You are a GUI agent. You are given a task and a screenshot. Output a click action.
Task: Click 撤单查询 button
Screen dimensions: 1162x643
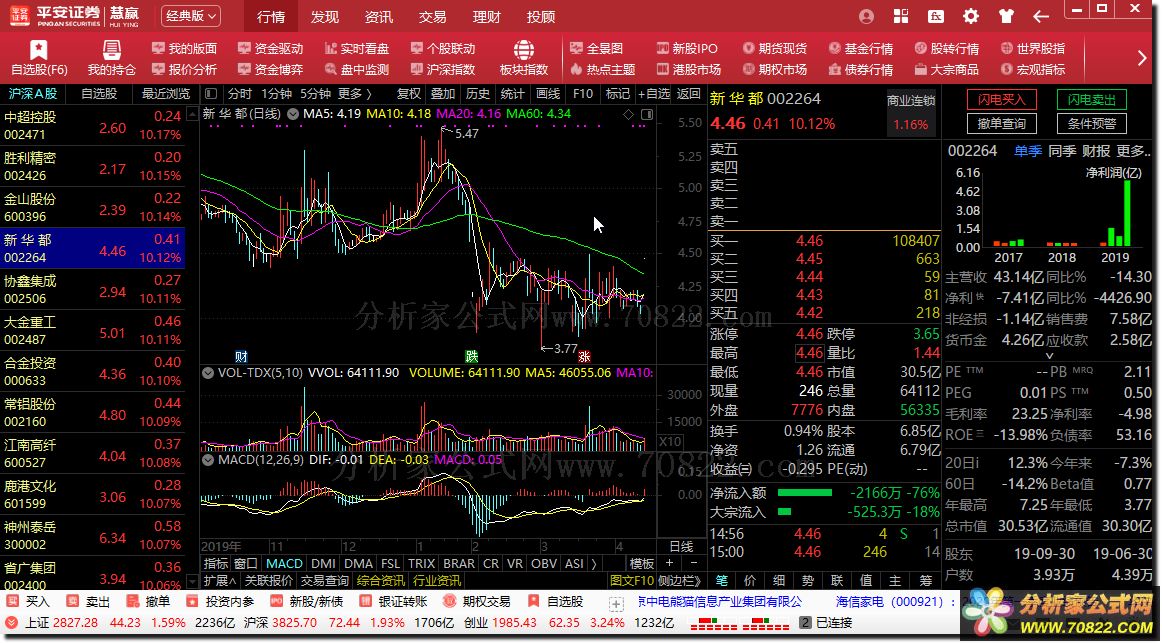tap(1001, 124)
